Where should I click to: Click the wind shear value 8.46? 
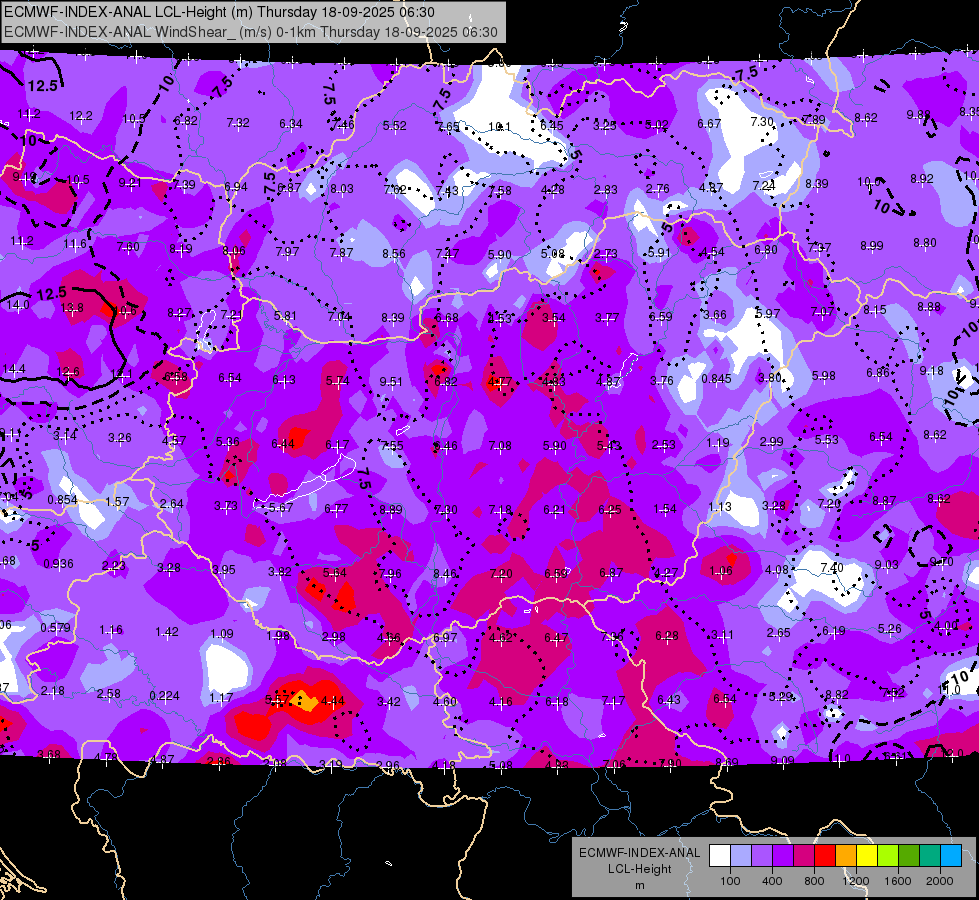coord(445,573)
